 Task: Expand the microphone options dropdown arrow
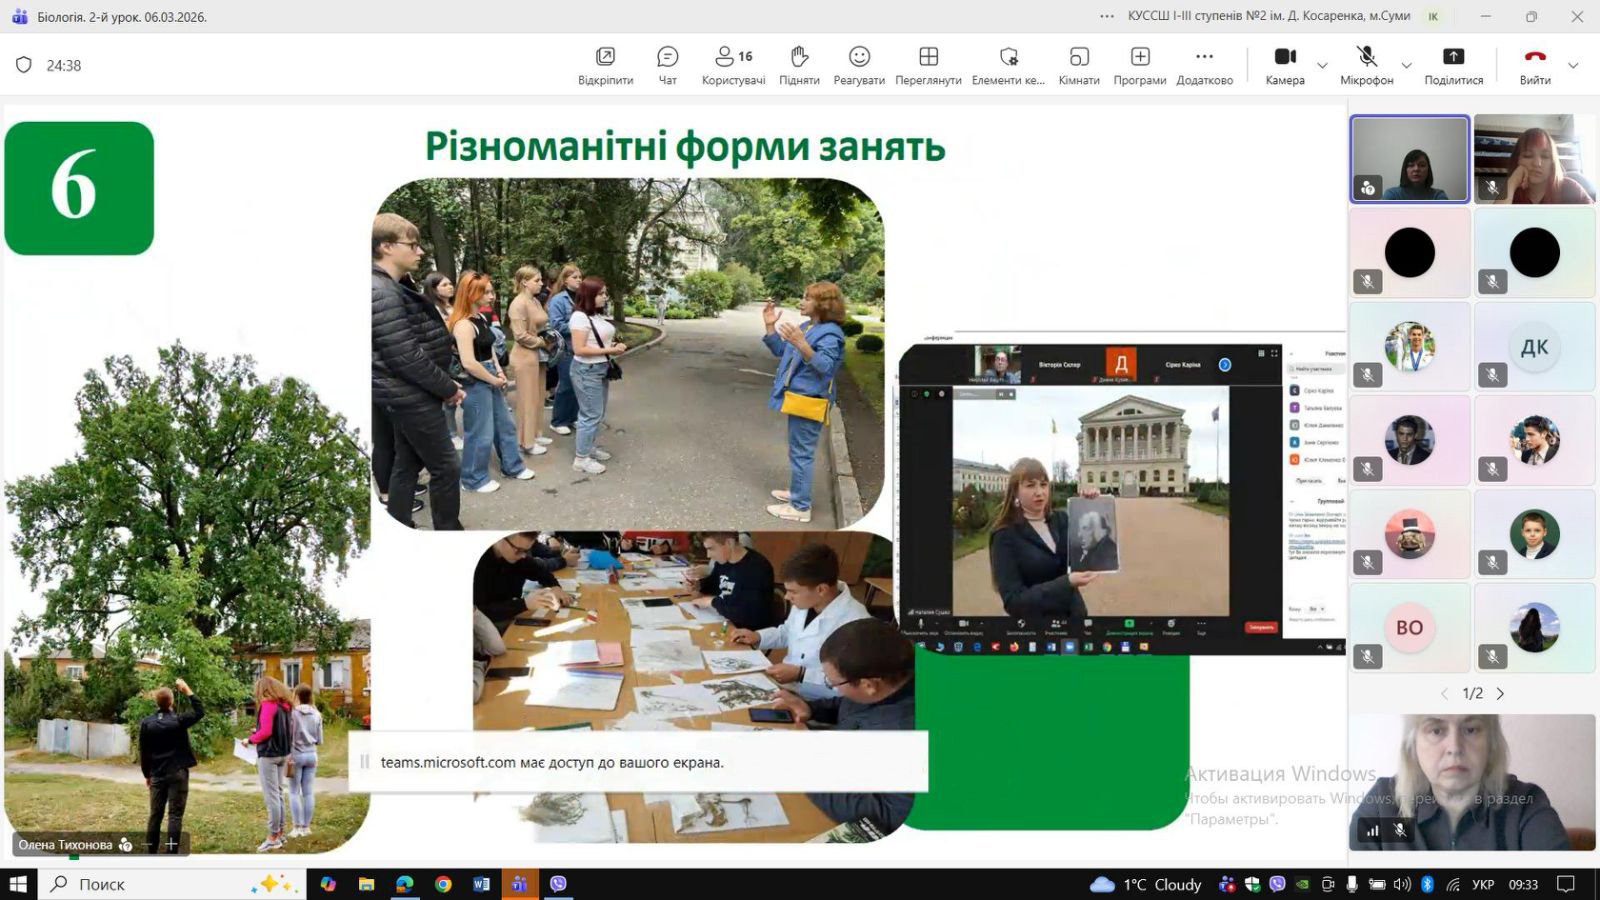tap(1406, 66)
